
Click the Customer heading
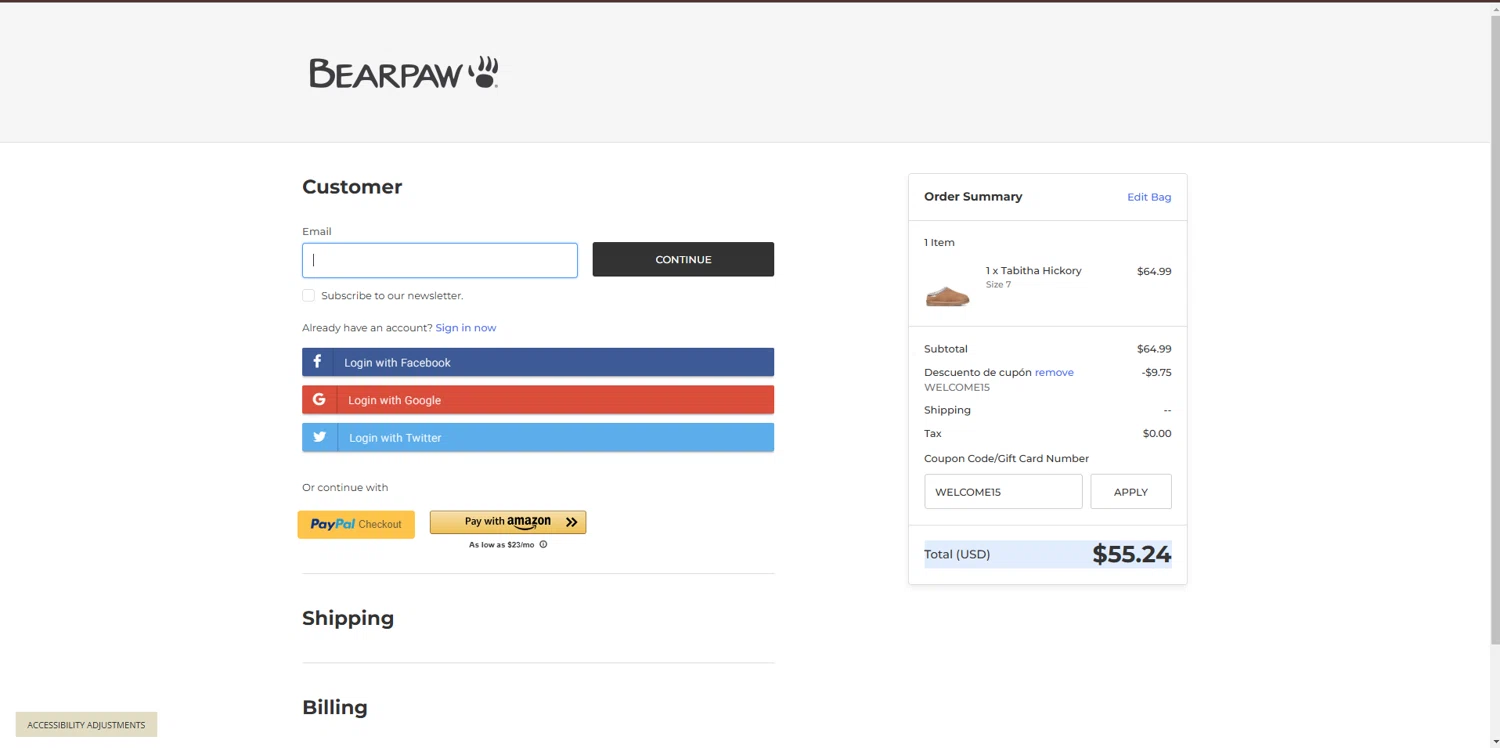pos(352,187)
